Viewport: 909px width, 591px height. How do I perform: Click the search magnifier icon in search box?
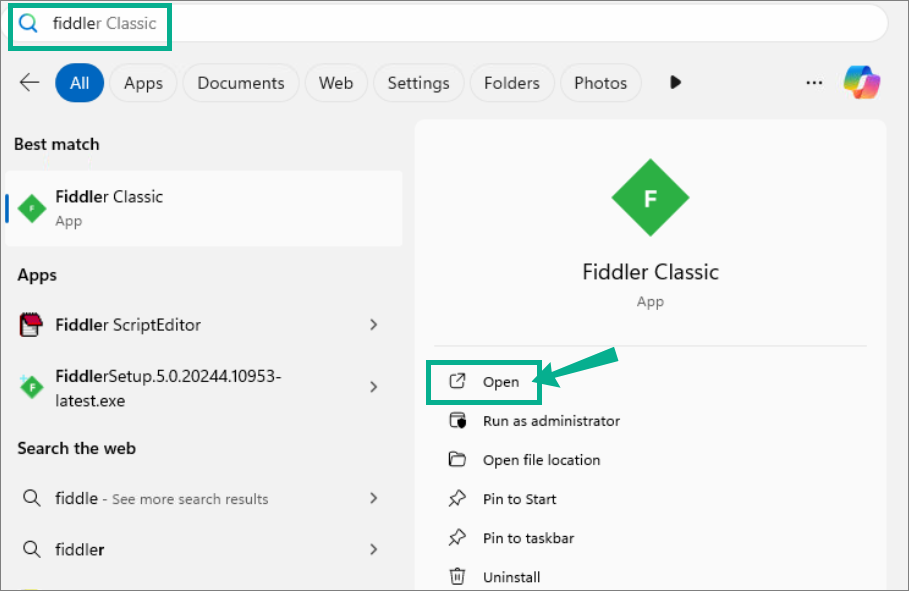pos(29,23)
